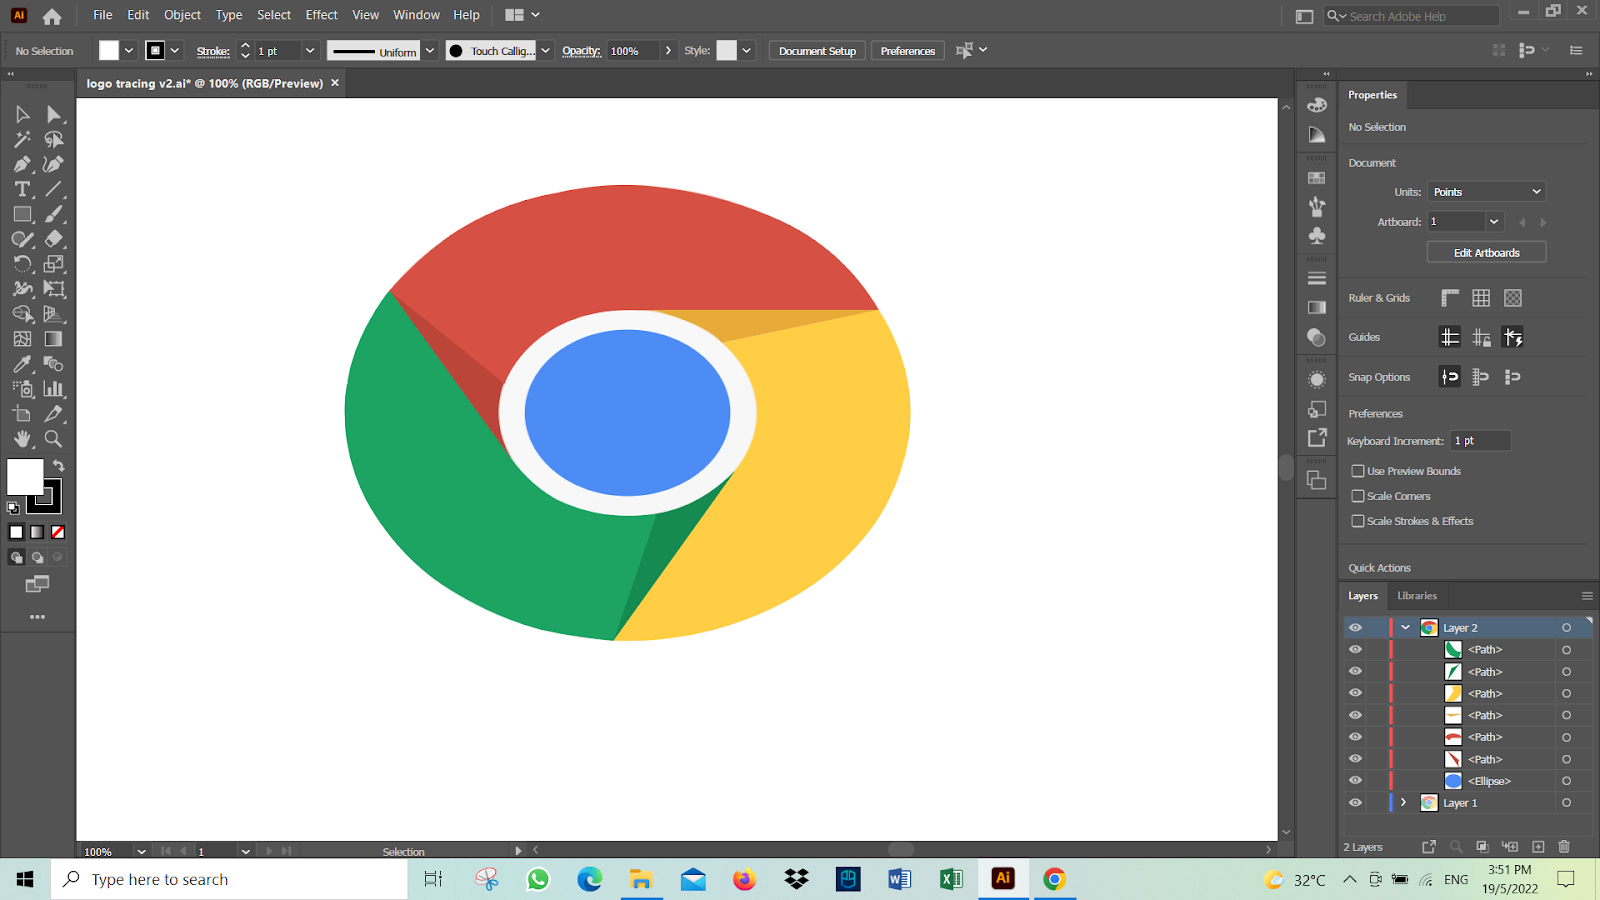Select the Shaper tool
The width and height of the screenshot is (1600, 900).
(22, 239)
